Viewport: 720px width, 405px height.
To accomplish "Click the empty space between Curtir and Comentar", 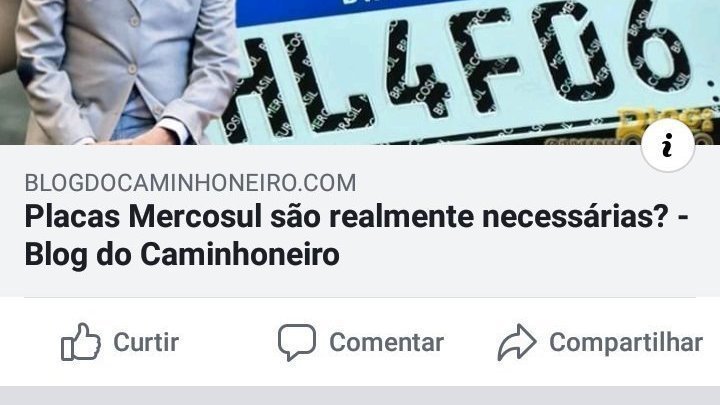I will click(x=228, y=342).
